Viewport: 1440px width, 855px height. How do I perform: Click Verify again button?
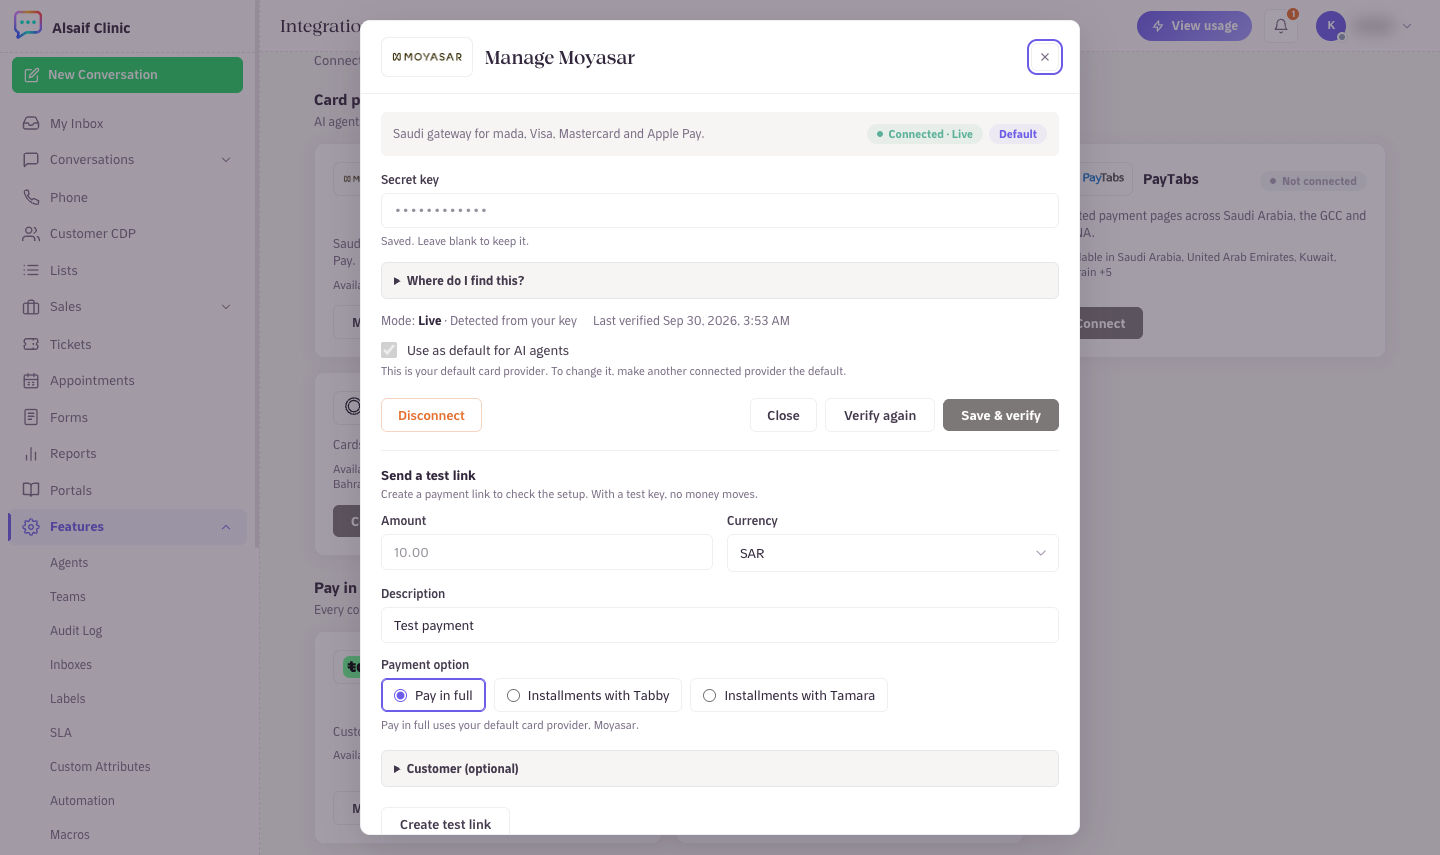point(880,415)
